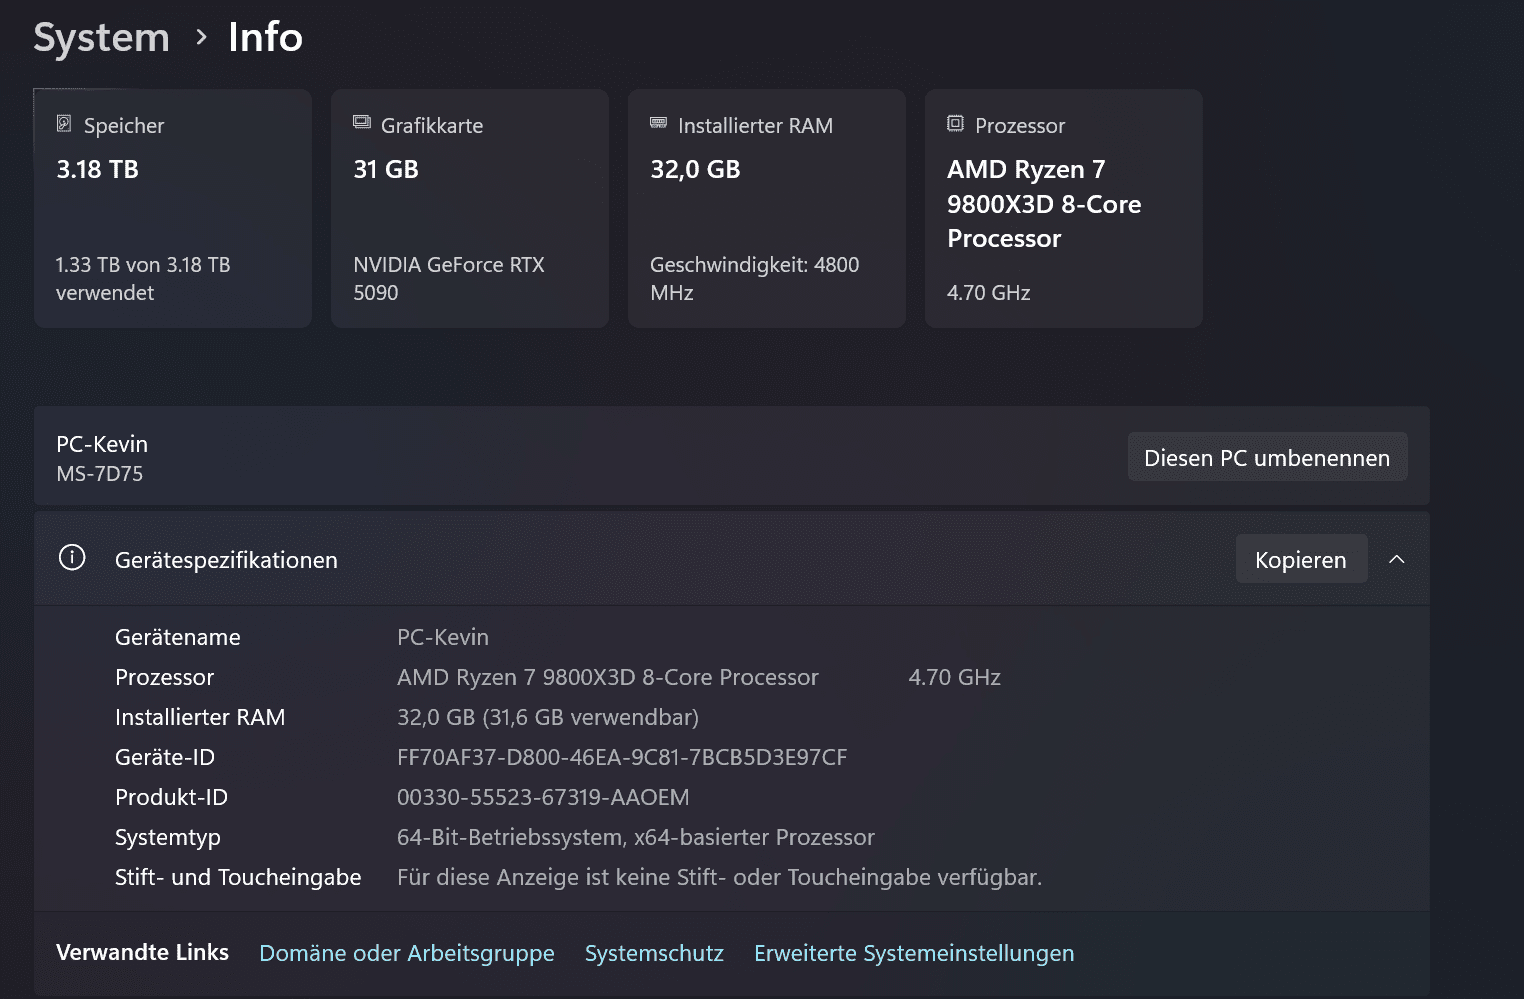Click the Geräte-ID value text

[621, 757]
